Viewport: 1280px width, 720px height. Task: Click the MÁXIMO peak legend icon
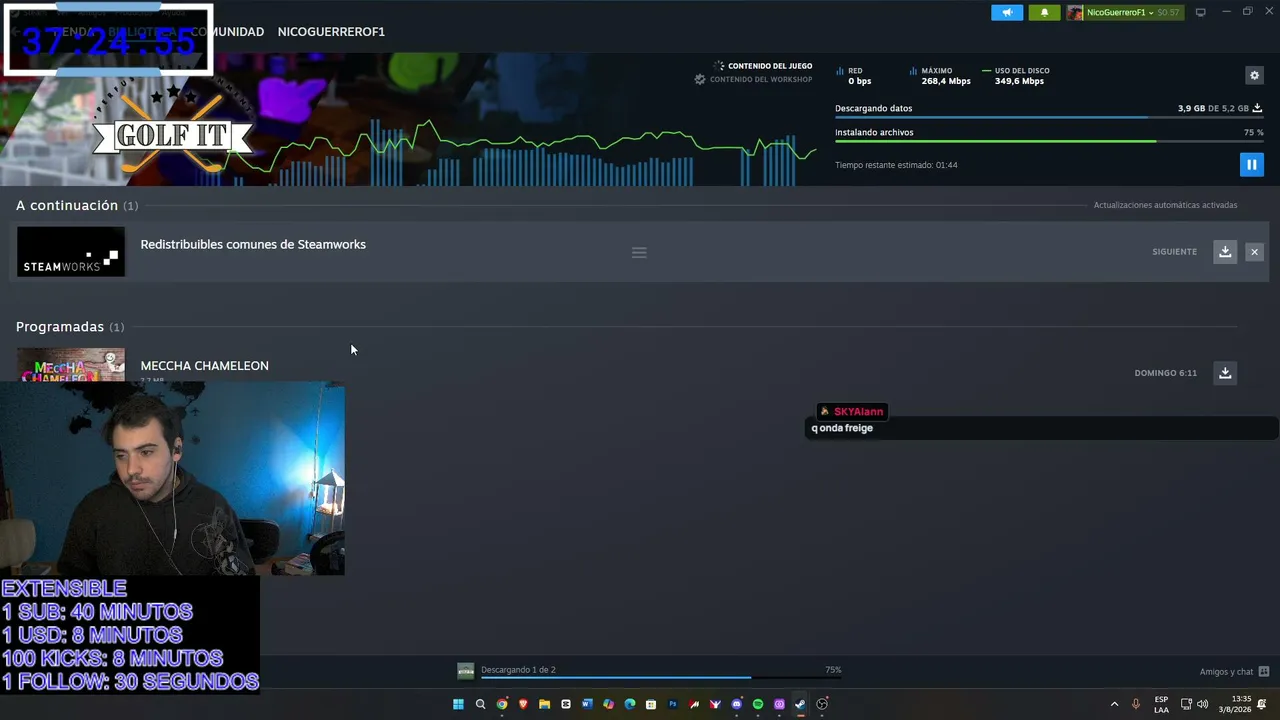913,71
